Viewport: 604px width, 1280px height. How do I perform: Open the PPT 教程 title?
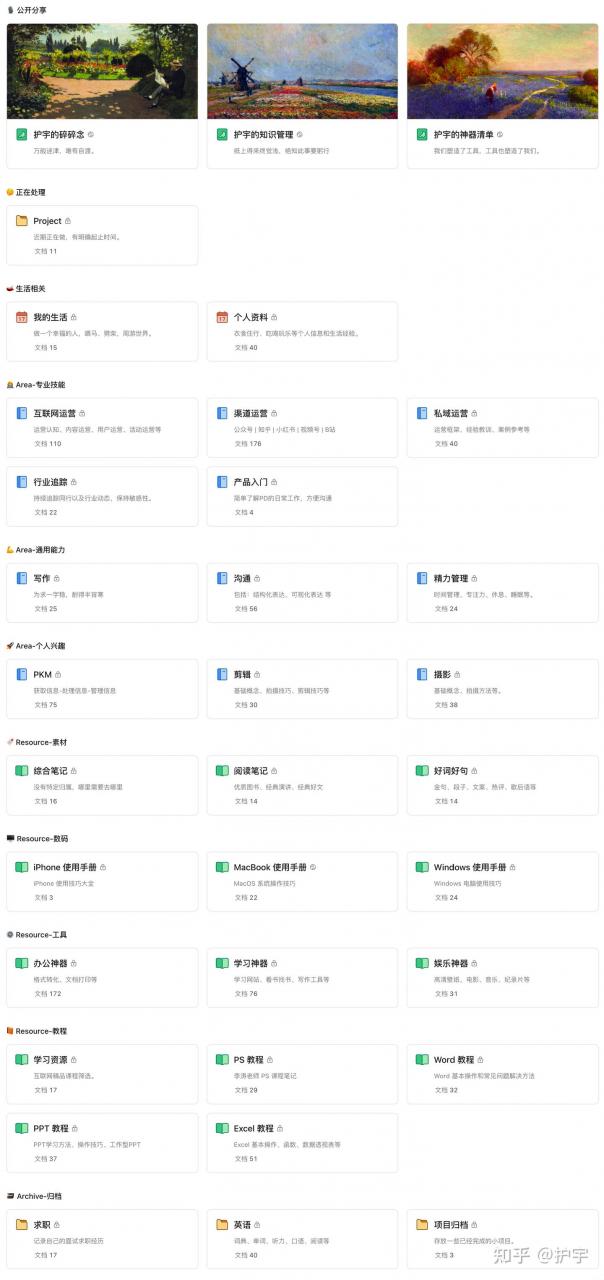(51, 1129)
